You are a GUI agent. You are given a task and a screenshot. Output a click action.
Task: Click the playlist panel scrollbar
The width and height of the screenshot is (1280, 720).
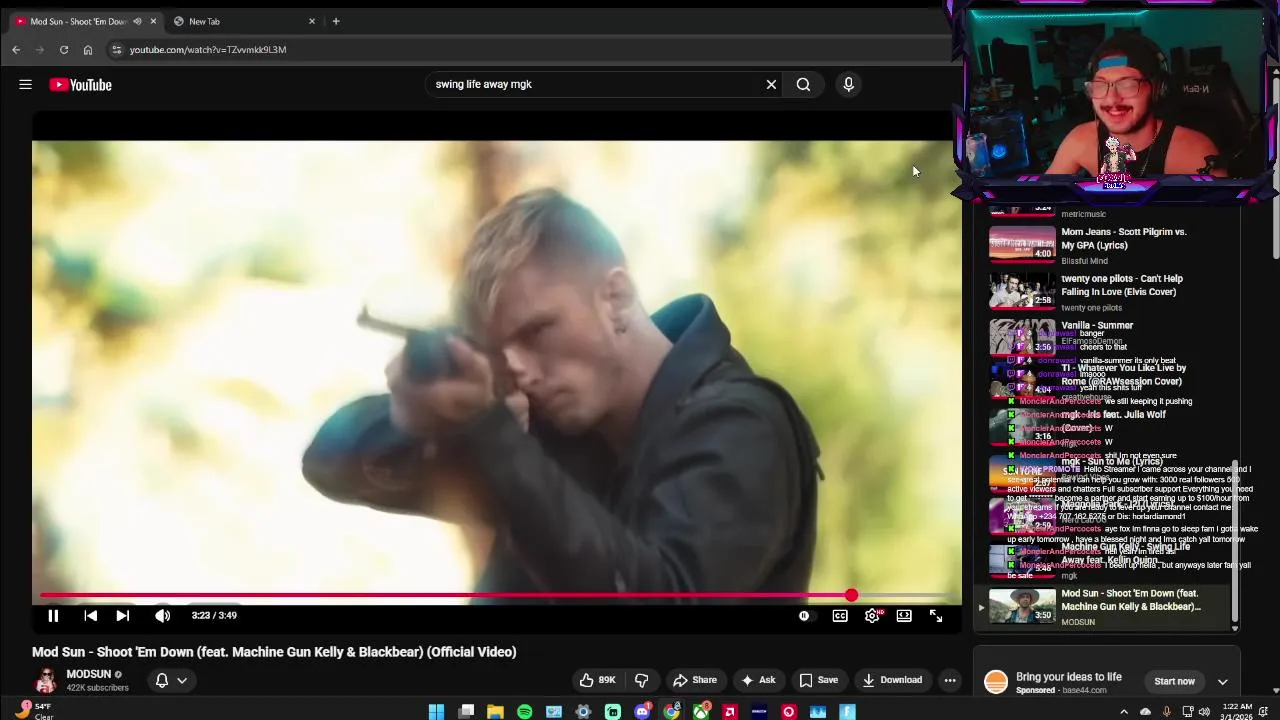tap(1235, 540)
